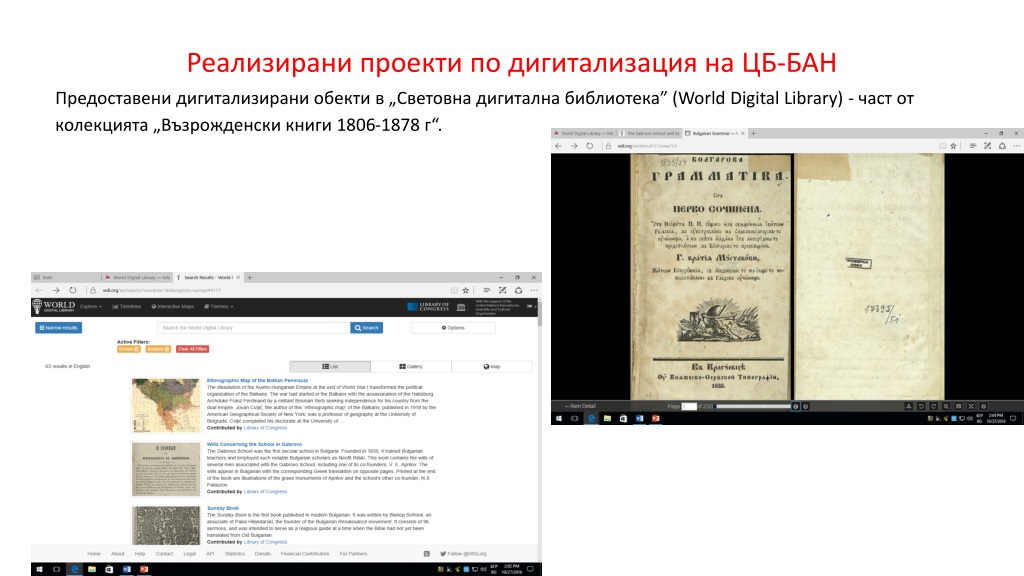Open PowerPoint icon in left window taskbar
1024x576 pixels.
144,569
